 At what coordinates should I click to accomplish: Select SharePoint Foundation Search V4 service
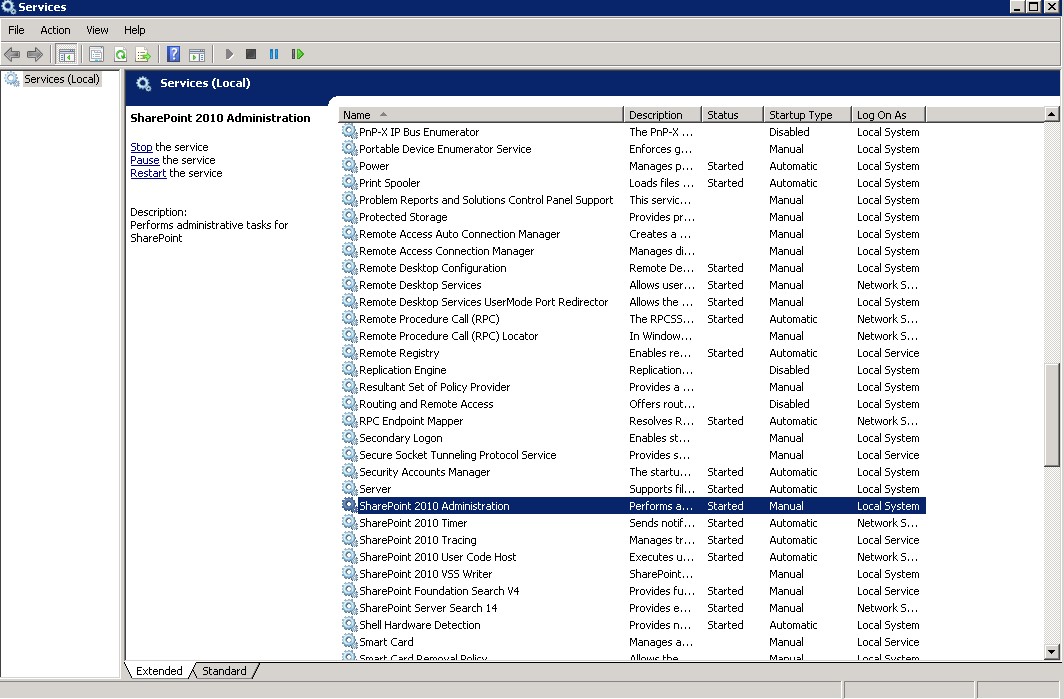tap(632, 590)
